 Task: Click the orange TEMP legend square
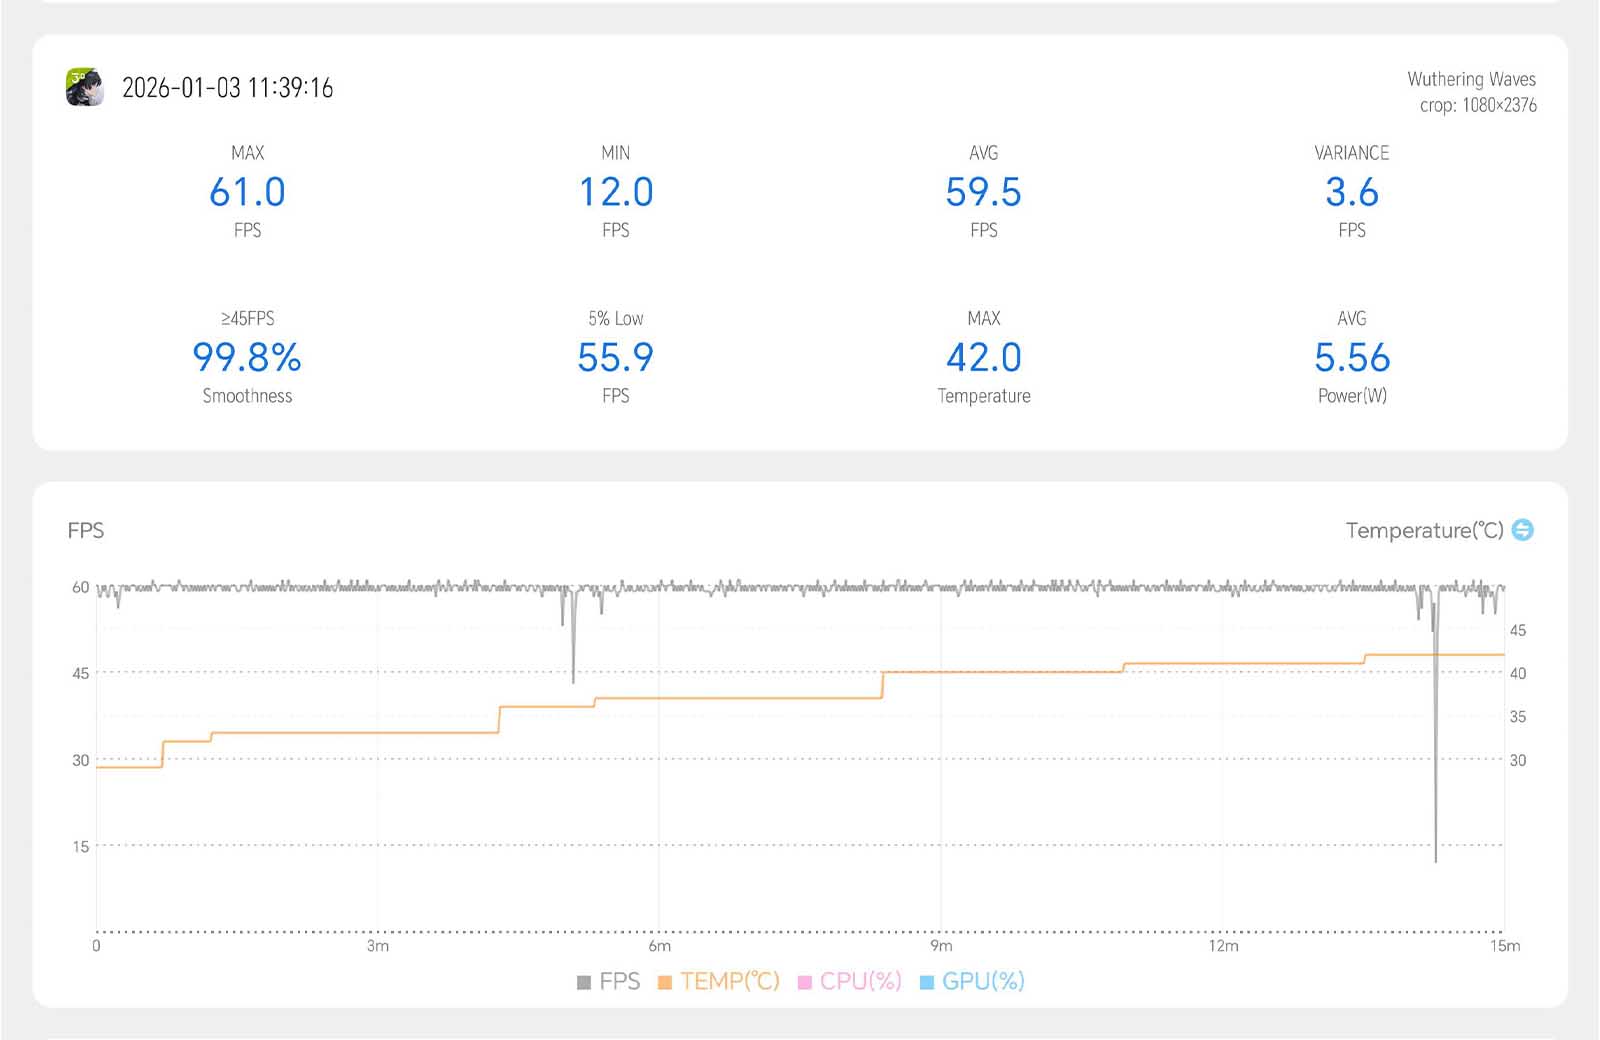coord(665,983)
